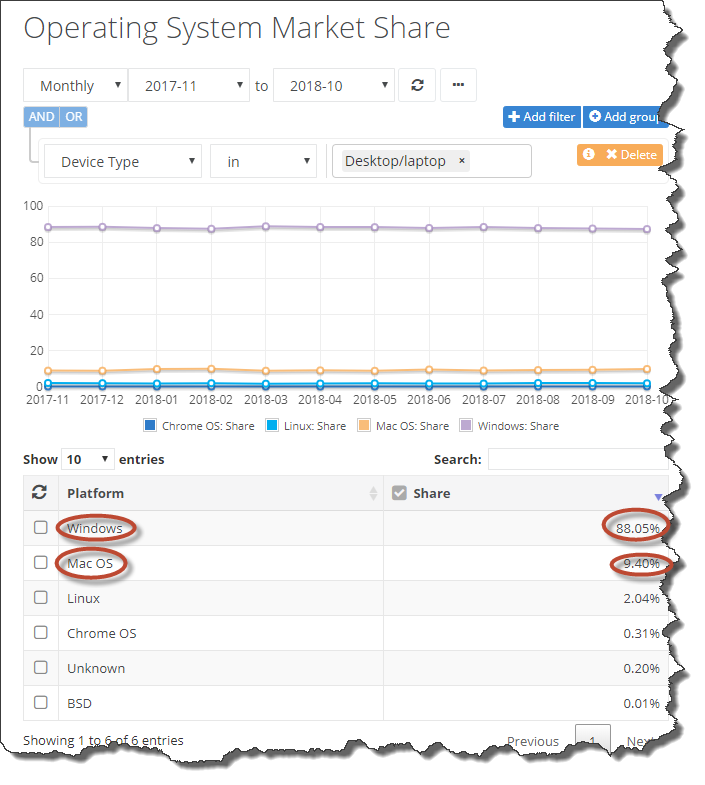
Task: Remove the Desktop/laptop filter tag
Action: point(462,161)
